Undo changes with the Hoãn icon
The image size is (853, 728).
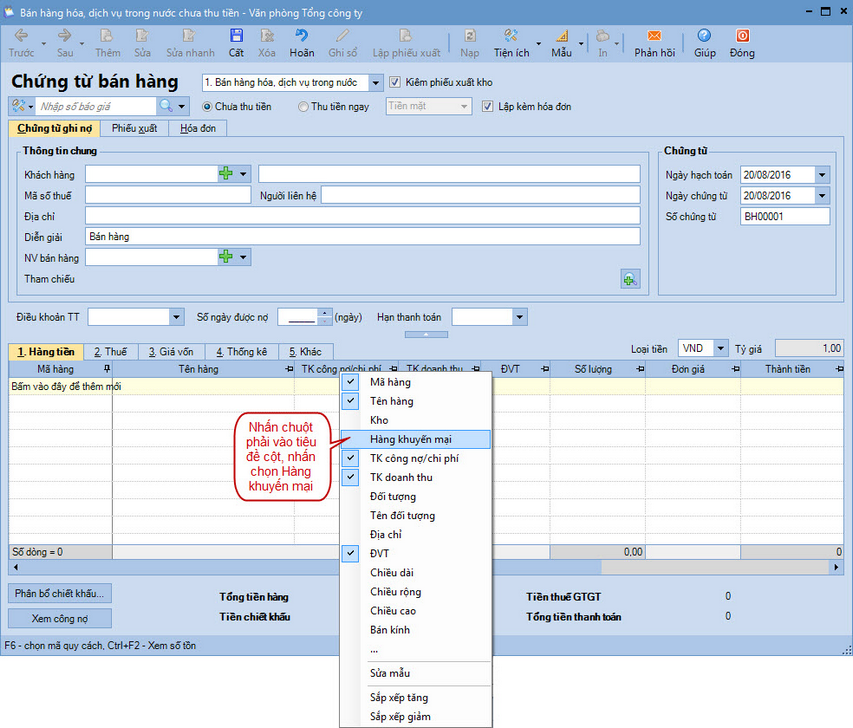(301, 36)
